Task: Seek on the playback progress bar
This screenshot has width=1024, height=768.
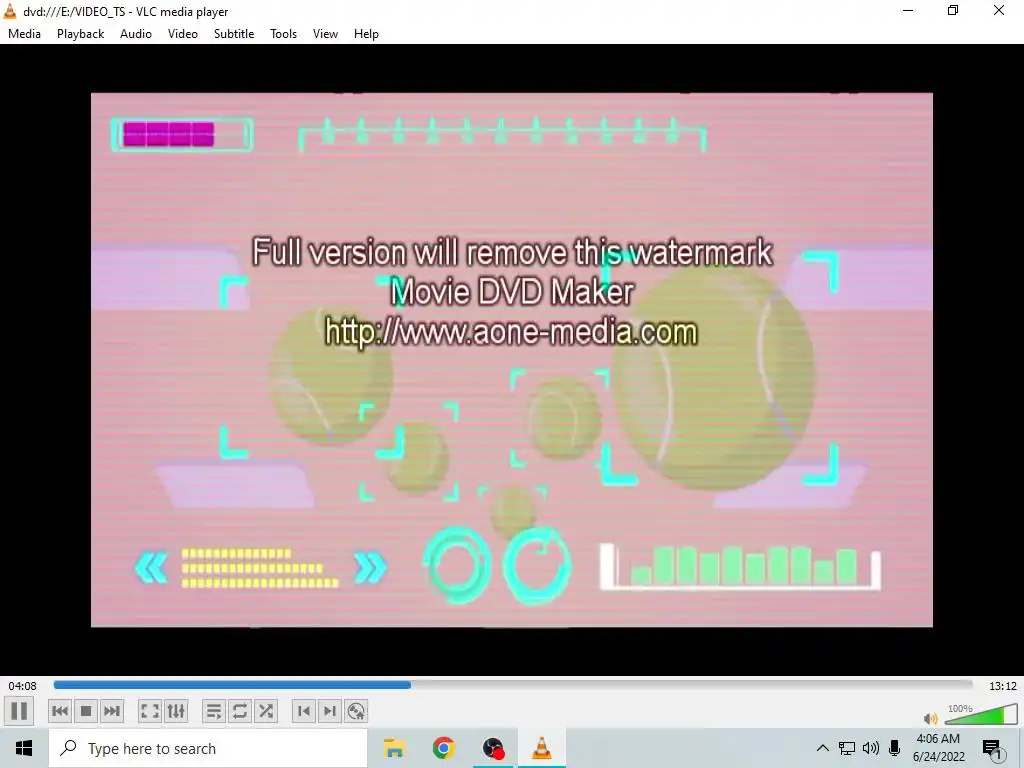Action: tap(513, 685)
